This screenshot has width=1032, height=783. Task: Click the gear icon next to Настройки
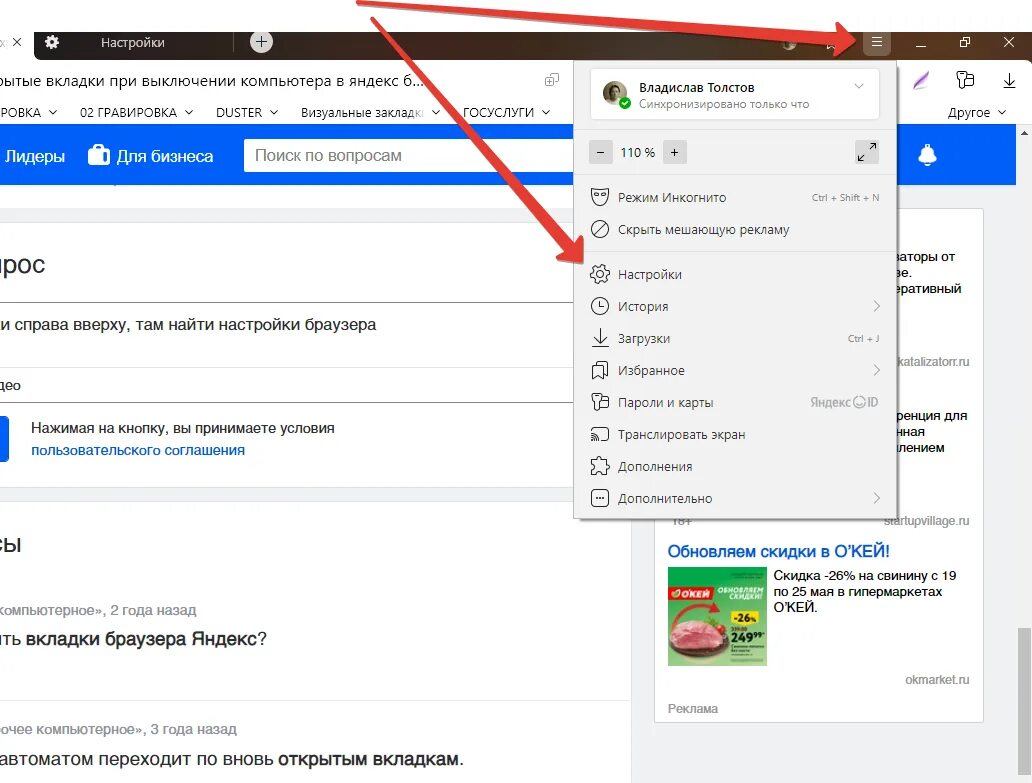tap(599, 274)
